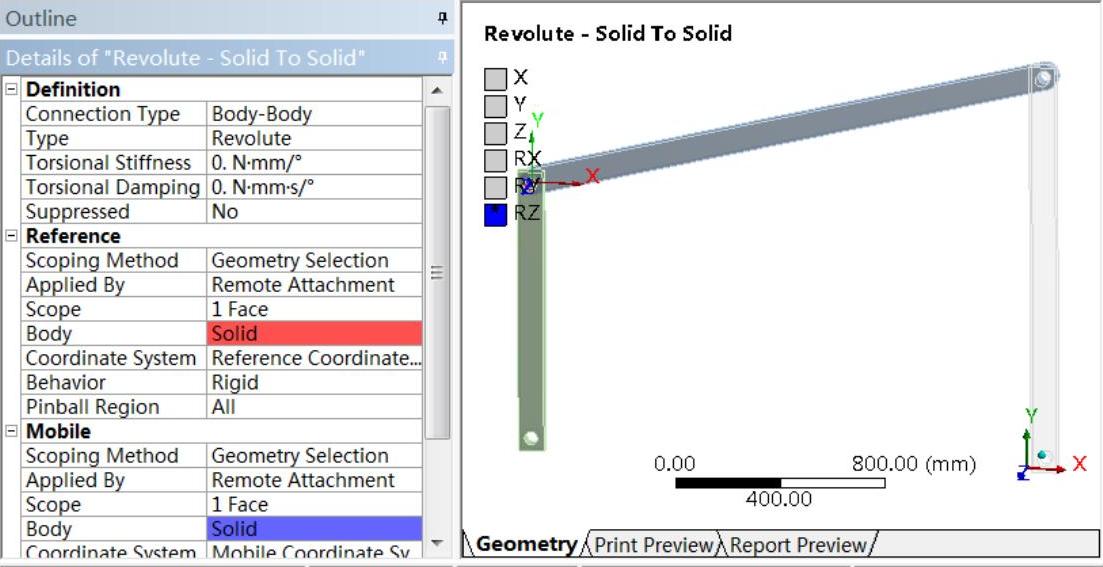This screenshot has height=567, width=1103.
Task: Collapse the Reference section
Action: click(11, 236)
